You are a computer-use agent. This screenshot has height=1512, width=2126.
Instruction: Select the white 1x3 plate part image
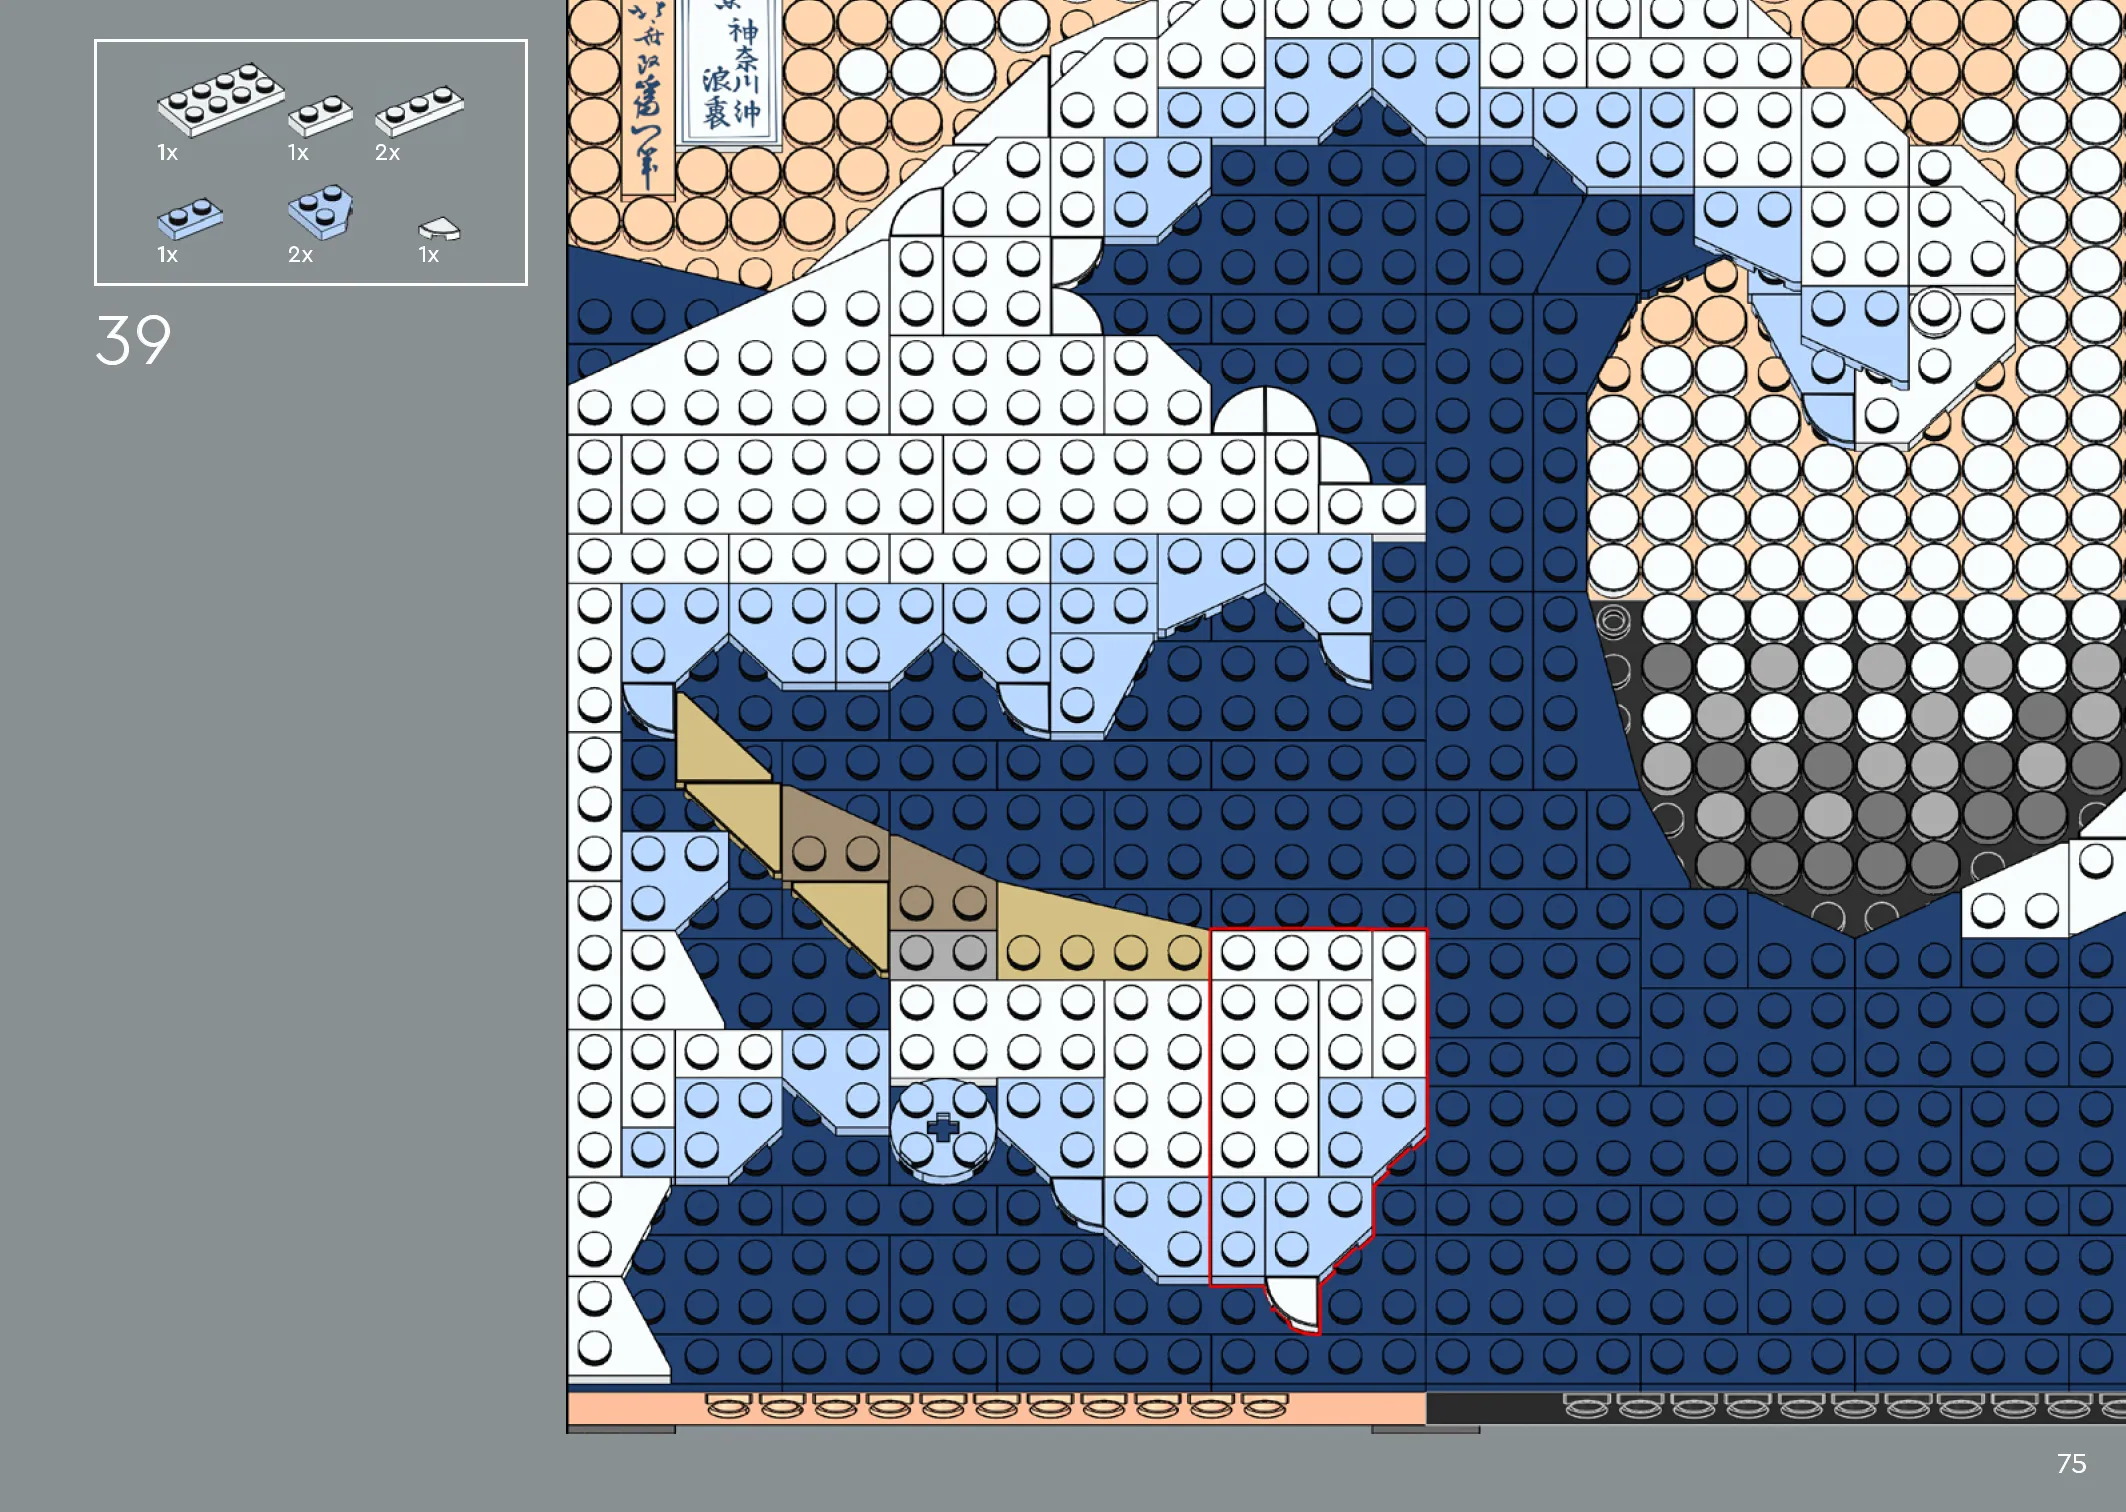tap(419, 110)
